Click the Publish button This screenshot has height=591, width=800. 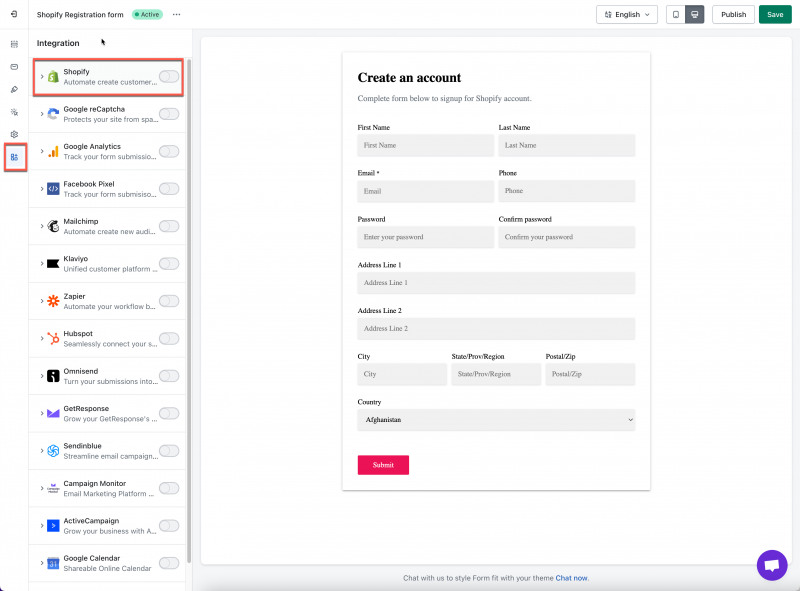coord(733,14)
